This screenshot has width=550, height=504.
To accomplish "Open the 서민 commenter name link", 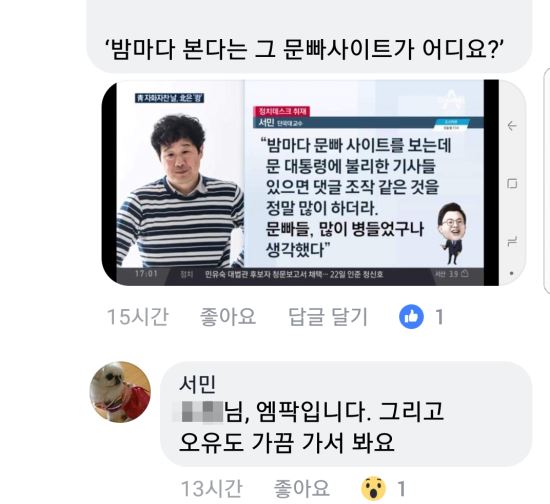I will (197, 383).
